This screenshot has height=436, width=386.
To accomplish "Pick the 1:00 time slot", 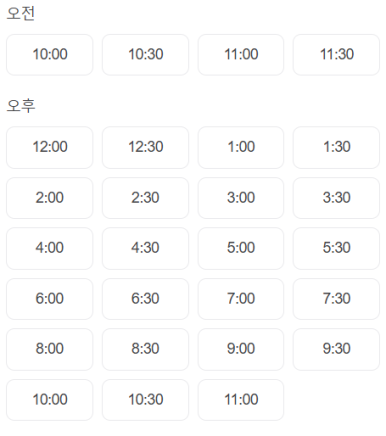I will pyautogui.click(x=241, y=147).
